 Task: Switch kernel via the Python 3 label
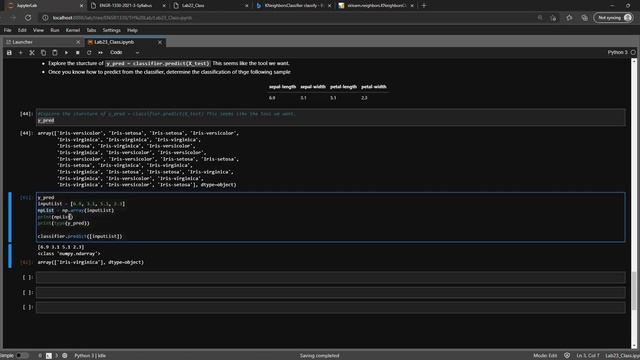(x=618, y=52)
